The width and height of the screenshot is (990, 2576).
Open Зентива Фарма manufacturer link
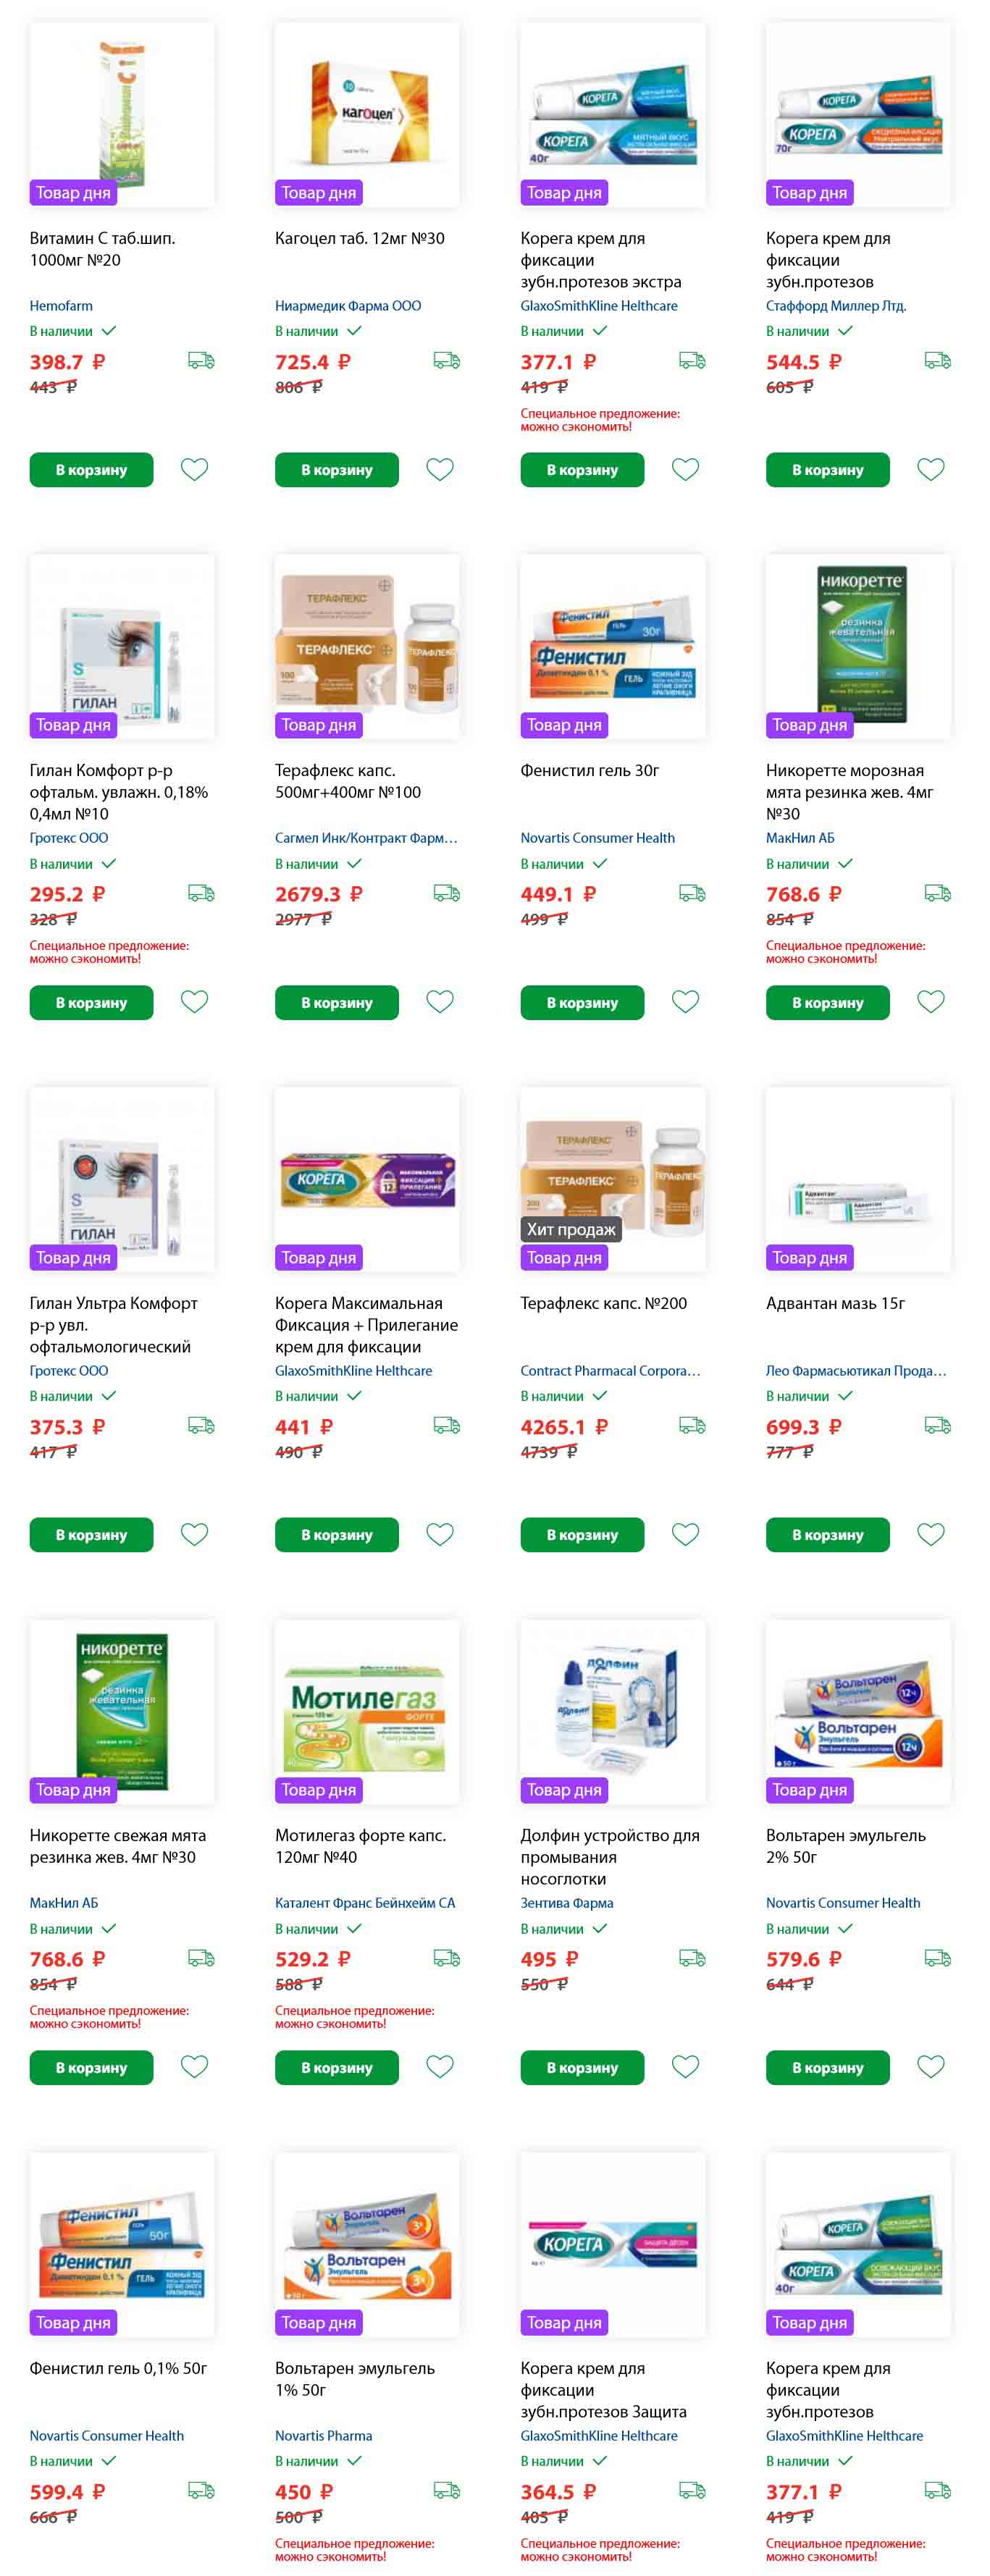click(x=567, y=1903)
